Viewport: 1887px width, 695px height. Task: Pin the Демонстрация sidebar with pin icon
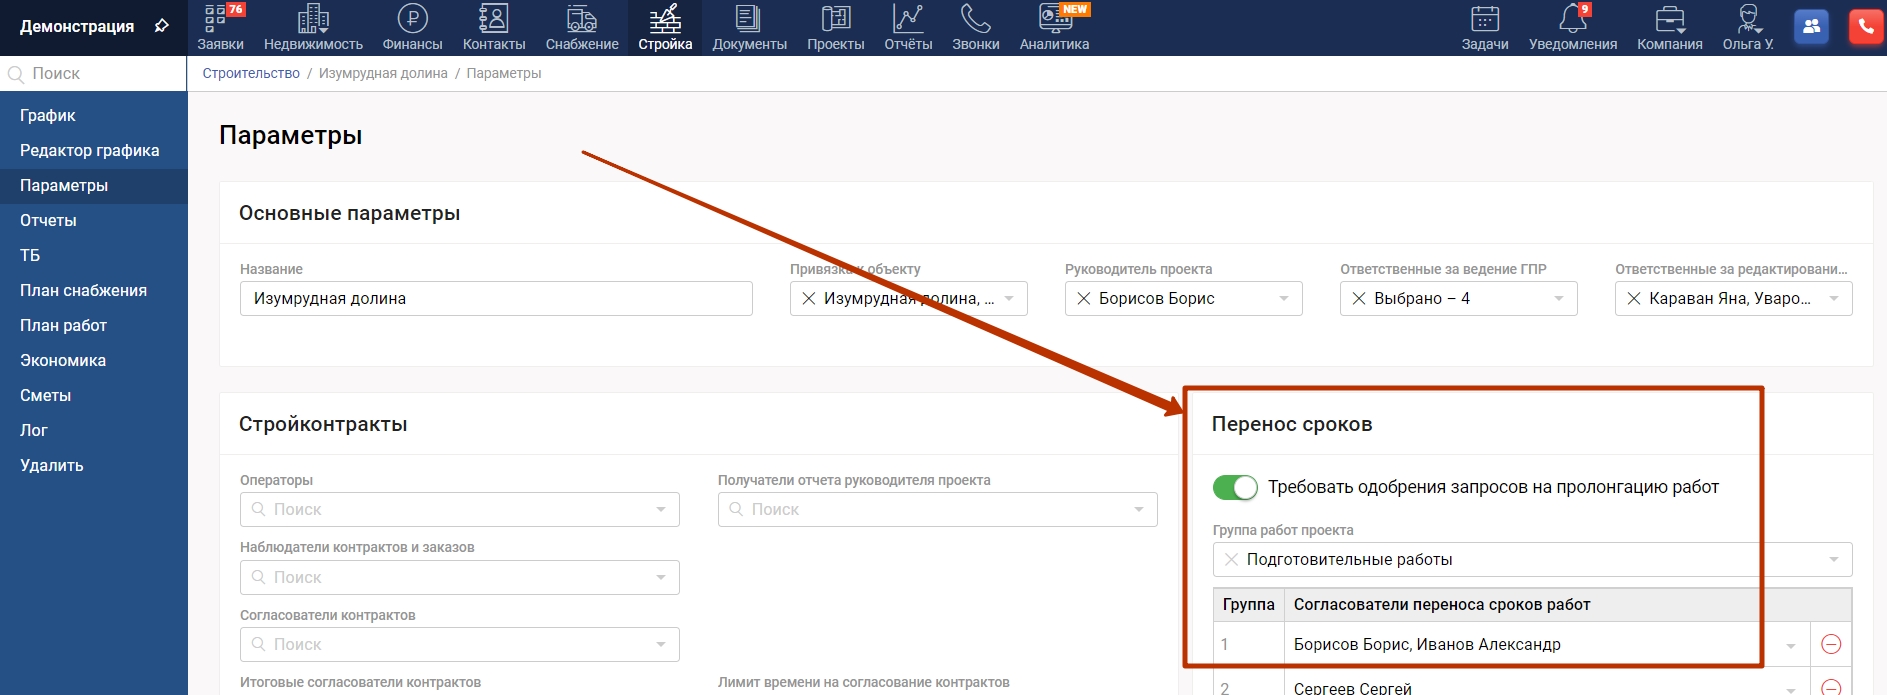(162, 26)
